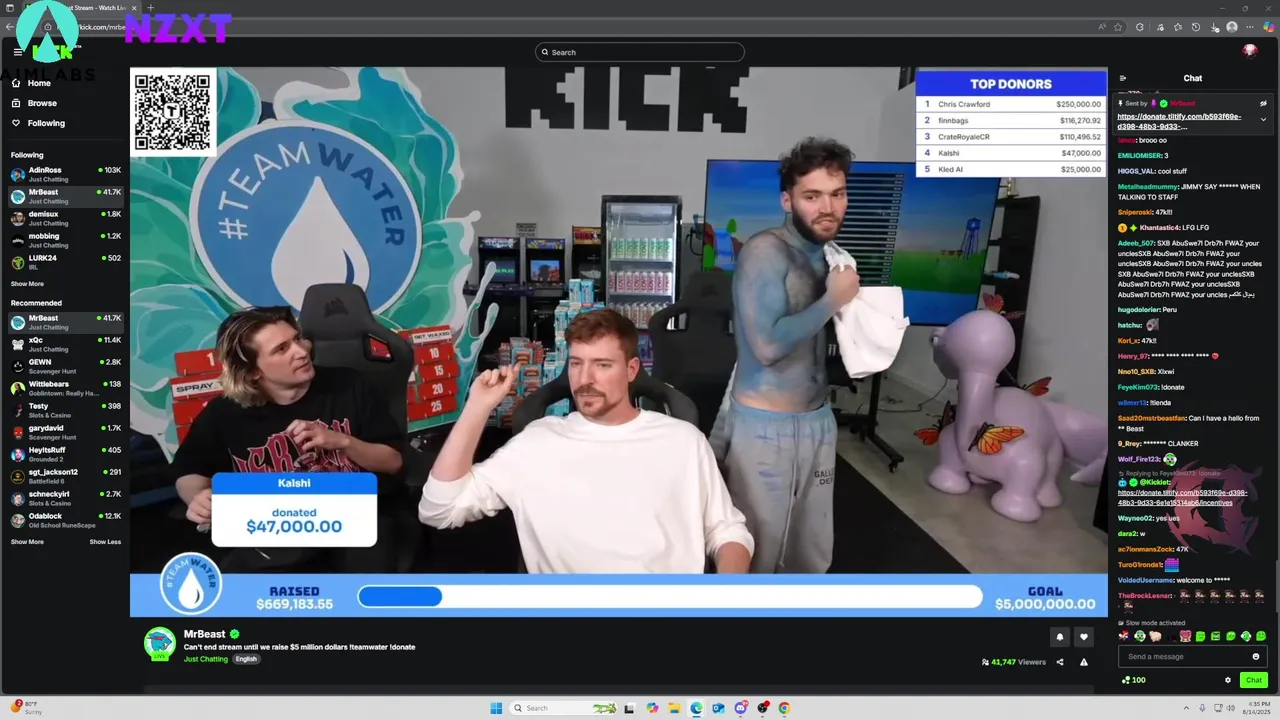The height and width of the screenshot is (720, 1280).
Task: Open chat settings gear icon
Action: click(x=1228, y=680)
